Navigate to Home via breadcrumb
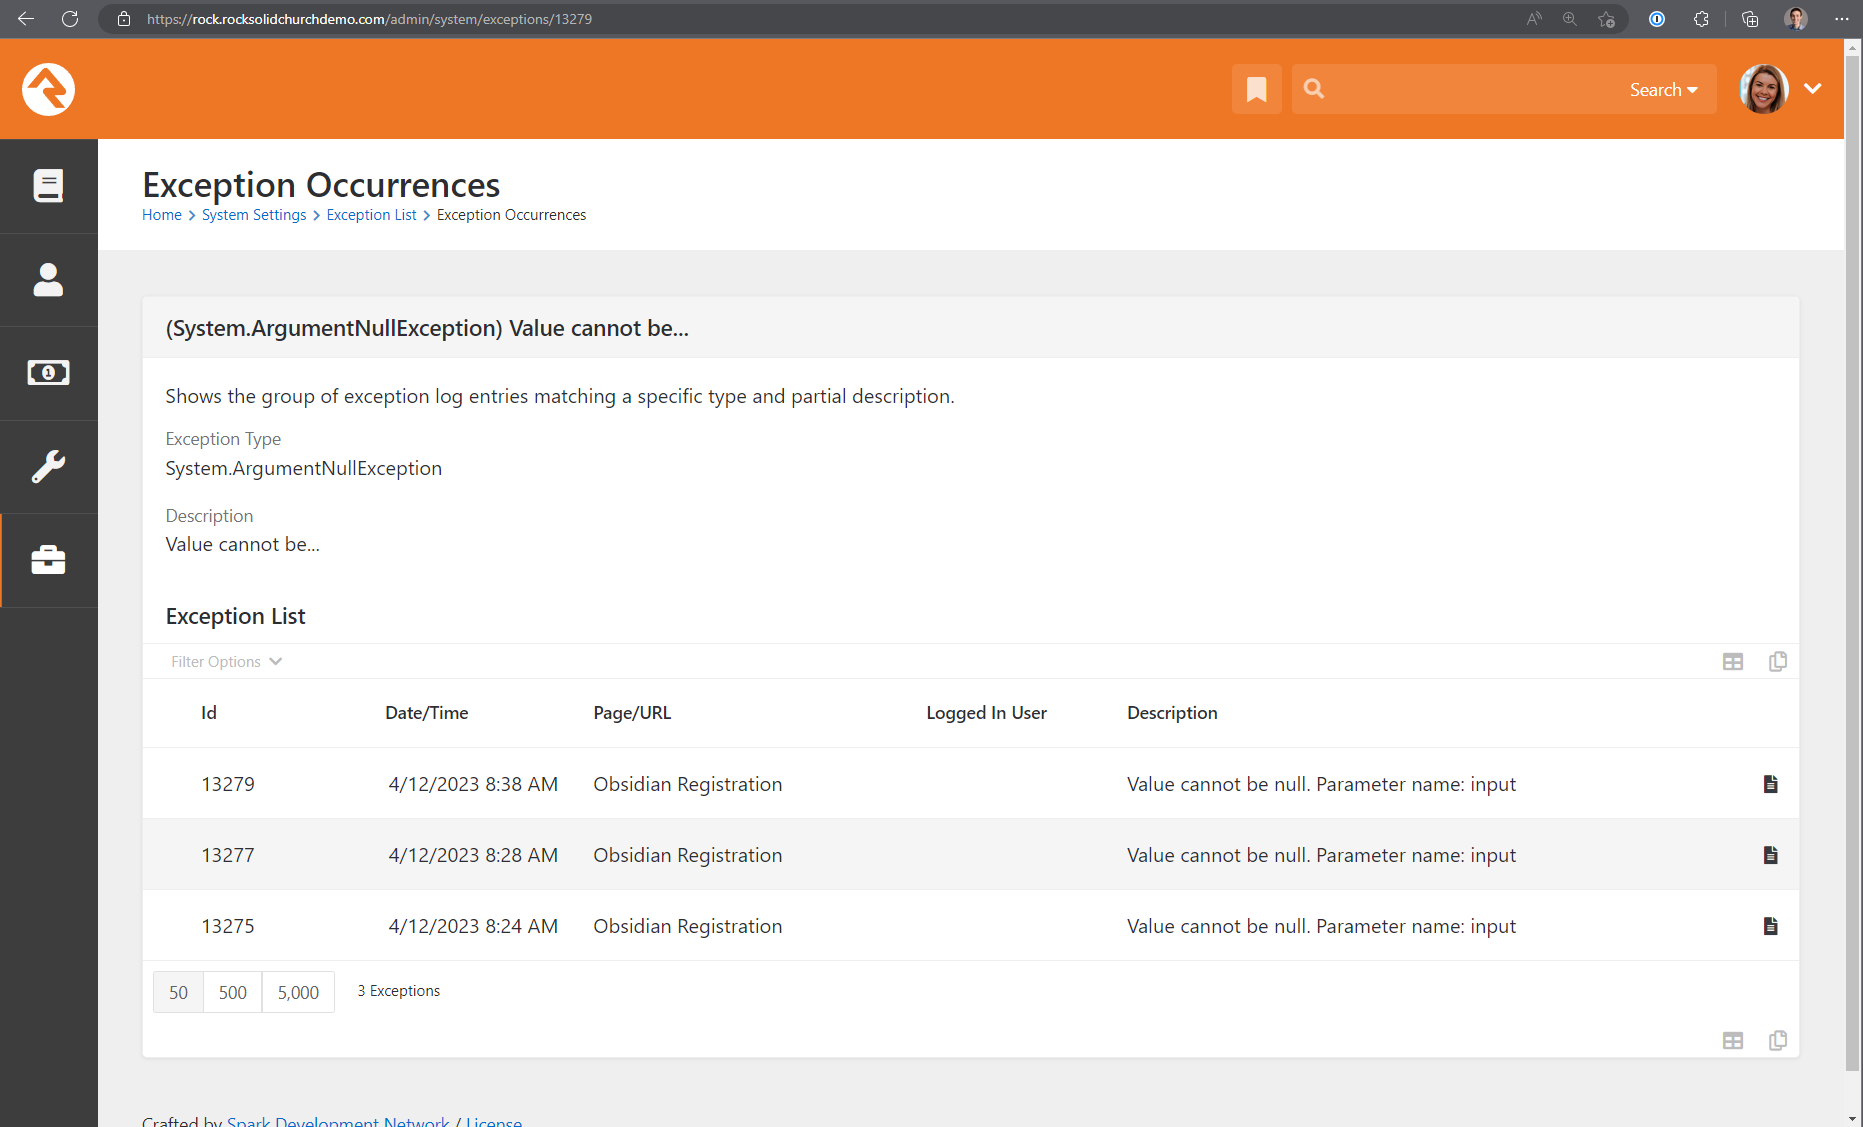Screen dimensions: 1863x1127 [x=161, y=214]
